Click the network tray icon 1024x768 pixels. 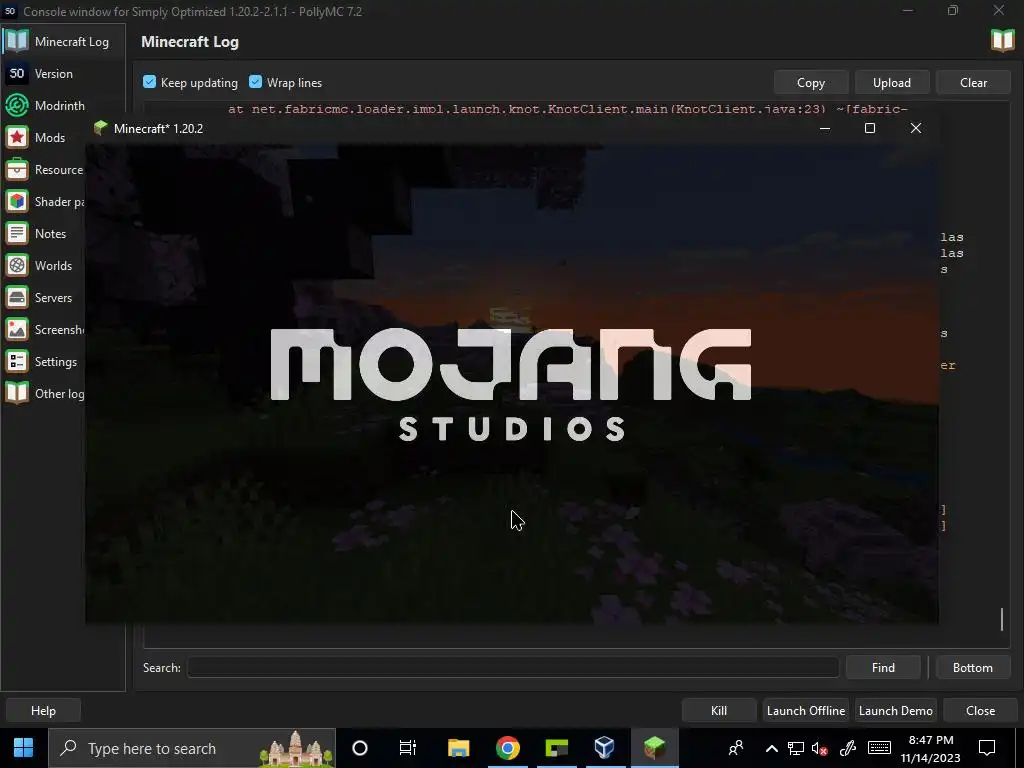point(795,748)
